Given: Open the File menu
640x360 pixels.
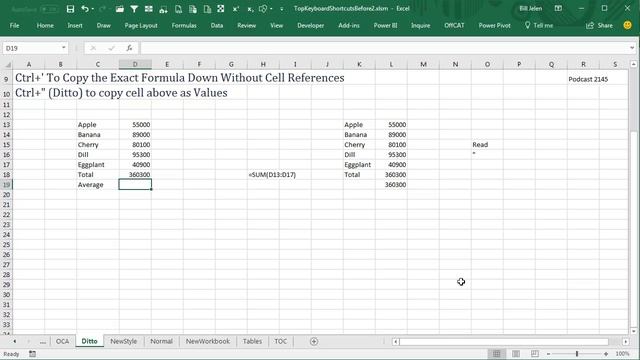Looking at the screenshot, I should pyautogui.click(x=14, y=25).
